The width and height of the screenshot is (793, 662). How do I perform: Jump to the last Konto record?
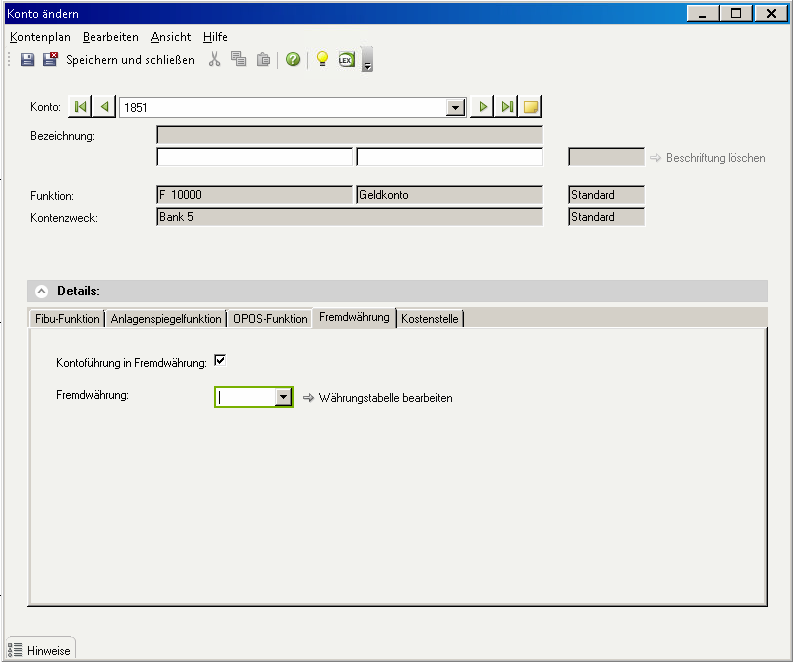coord(507,107)
